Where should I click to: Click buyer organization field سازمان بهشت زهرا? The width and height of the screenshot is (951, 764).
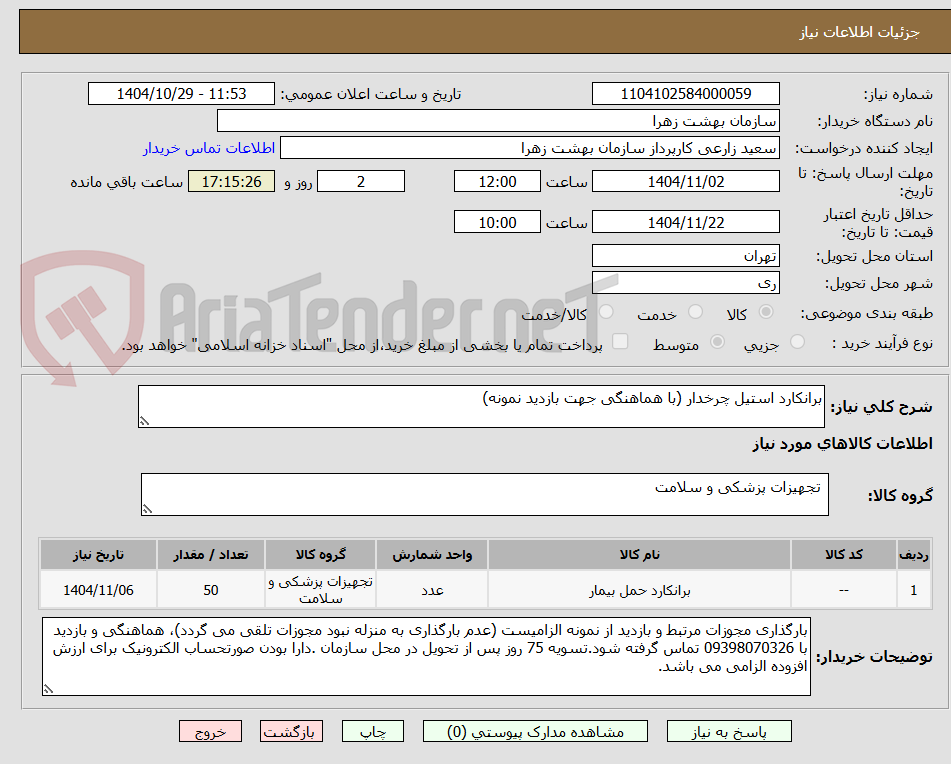point(499,121)
